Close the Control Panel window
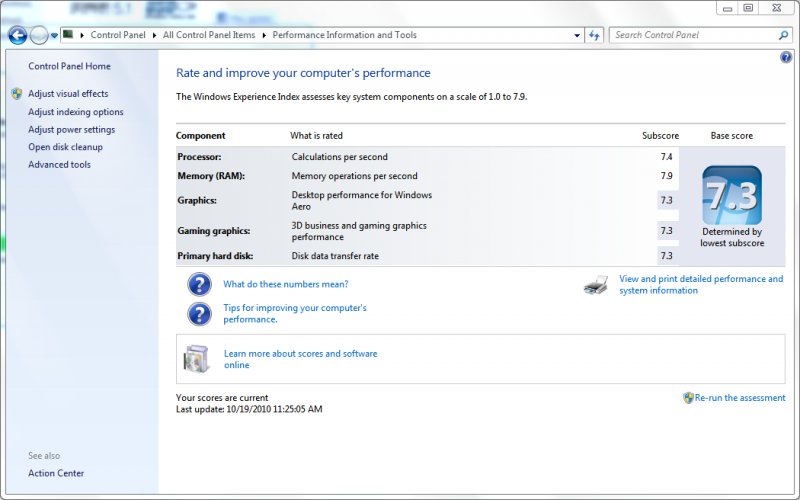 point(777,8)
